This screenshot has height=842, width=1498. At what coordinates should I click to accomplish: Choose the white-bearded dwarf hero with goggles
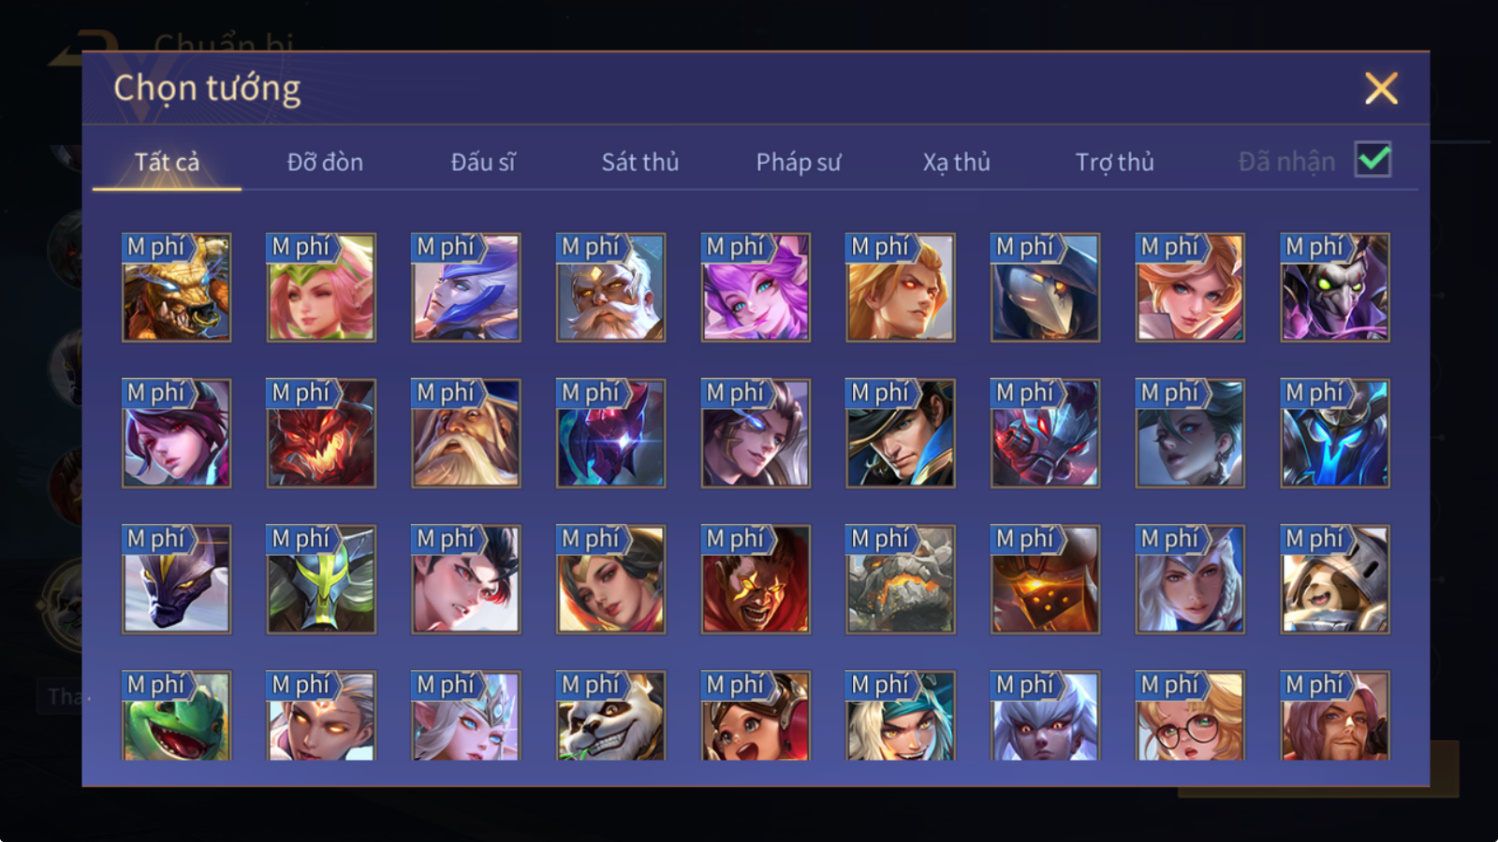pyautogui.click(x=611, y=288)
